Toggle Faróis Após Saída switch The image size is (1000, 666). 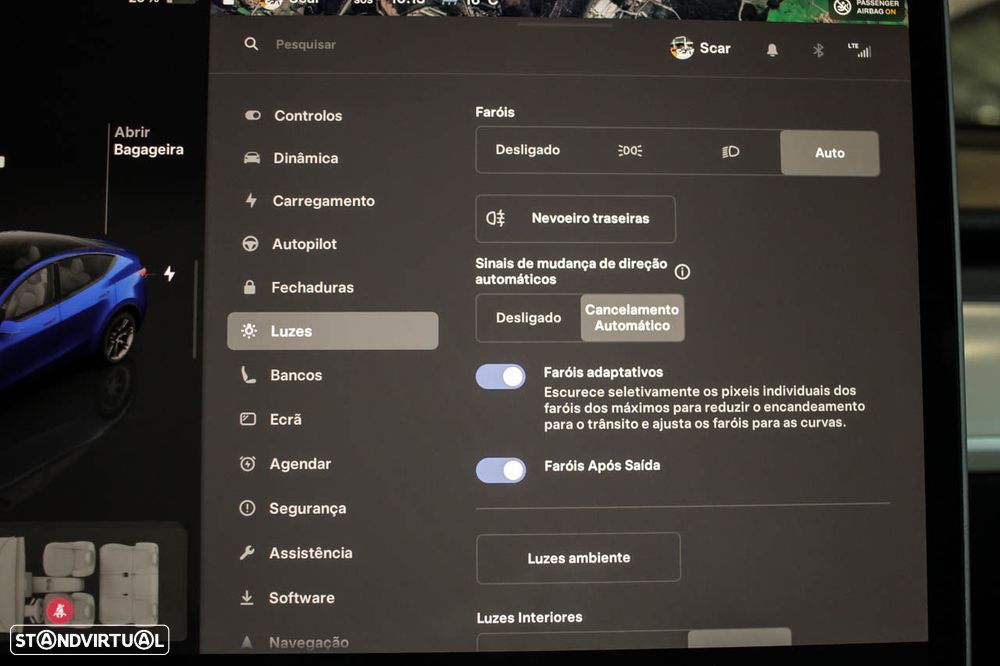click(501, 470)
